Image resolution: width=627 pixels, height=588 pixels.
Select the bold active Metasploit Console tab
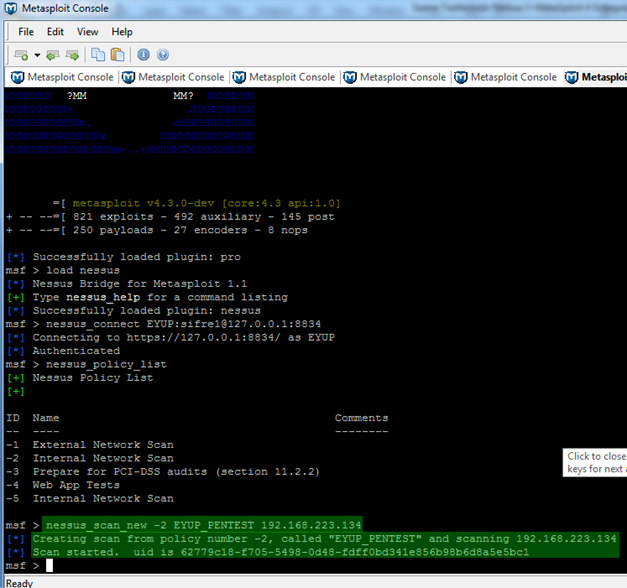pyautogui.click(x=595, y=77)
